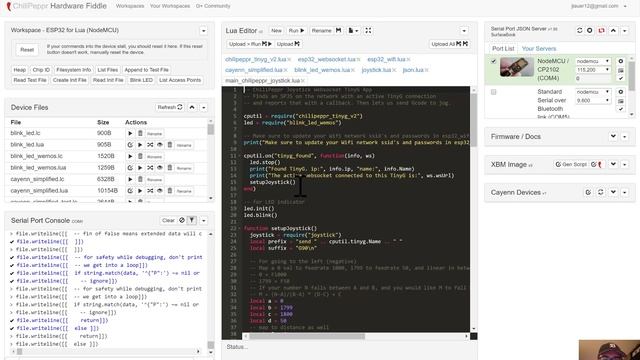Open the Serial Port Console dropdown caret
This screenshot has height=360, width=640.
click(x=203, y=220)
